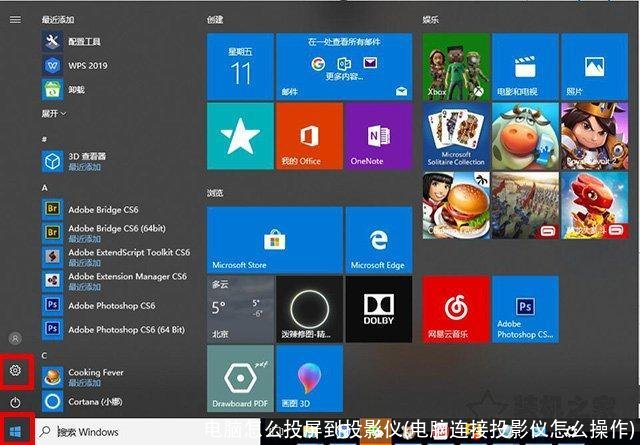The image size is (640, 445).
Task: Click the letter A group header
Action: coord(45,187)
